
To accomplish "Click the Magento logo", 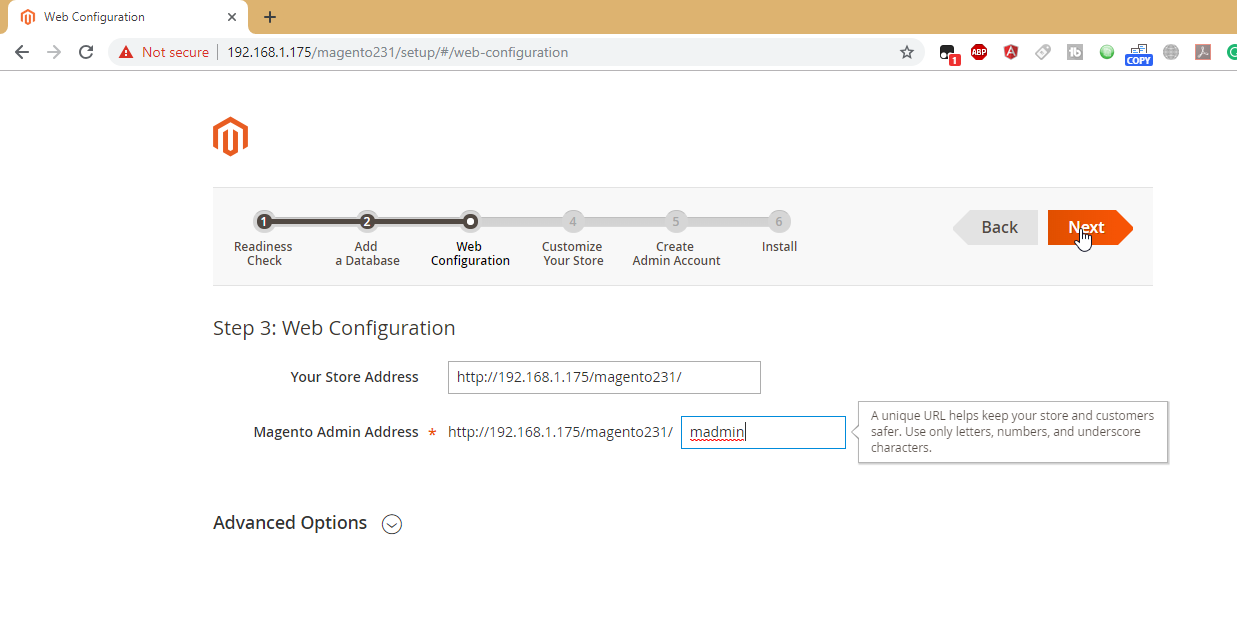I will (230, 137).
